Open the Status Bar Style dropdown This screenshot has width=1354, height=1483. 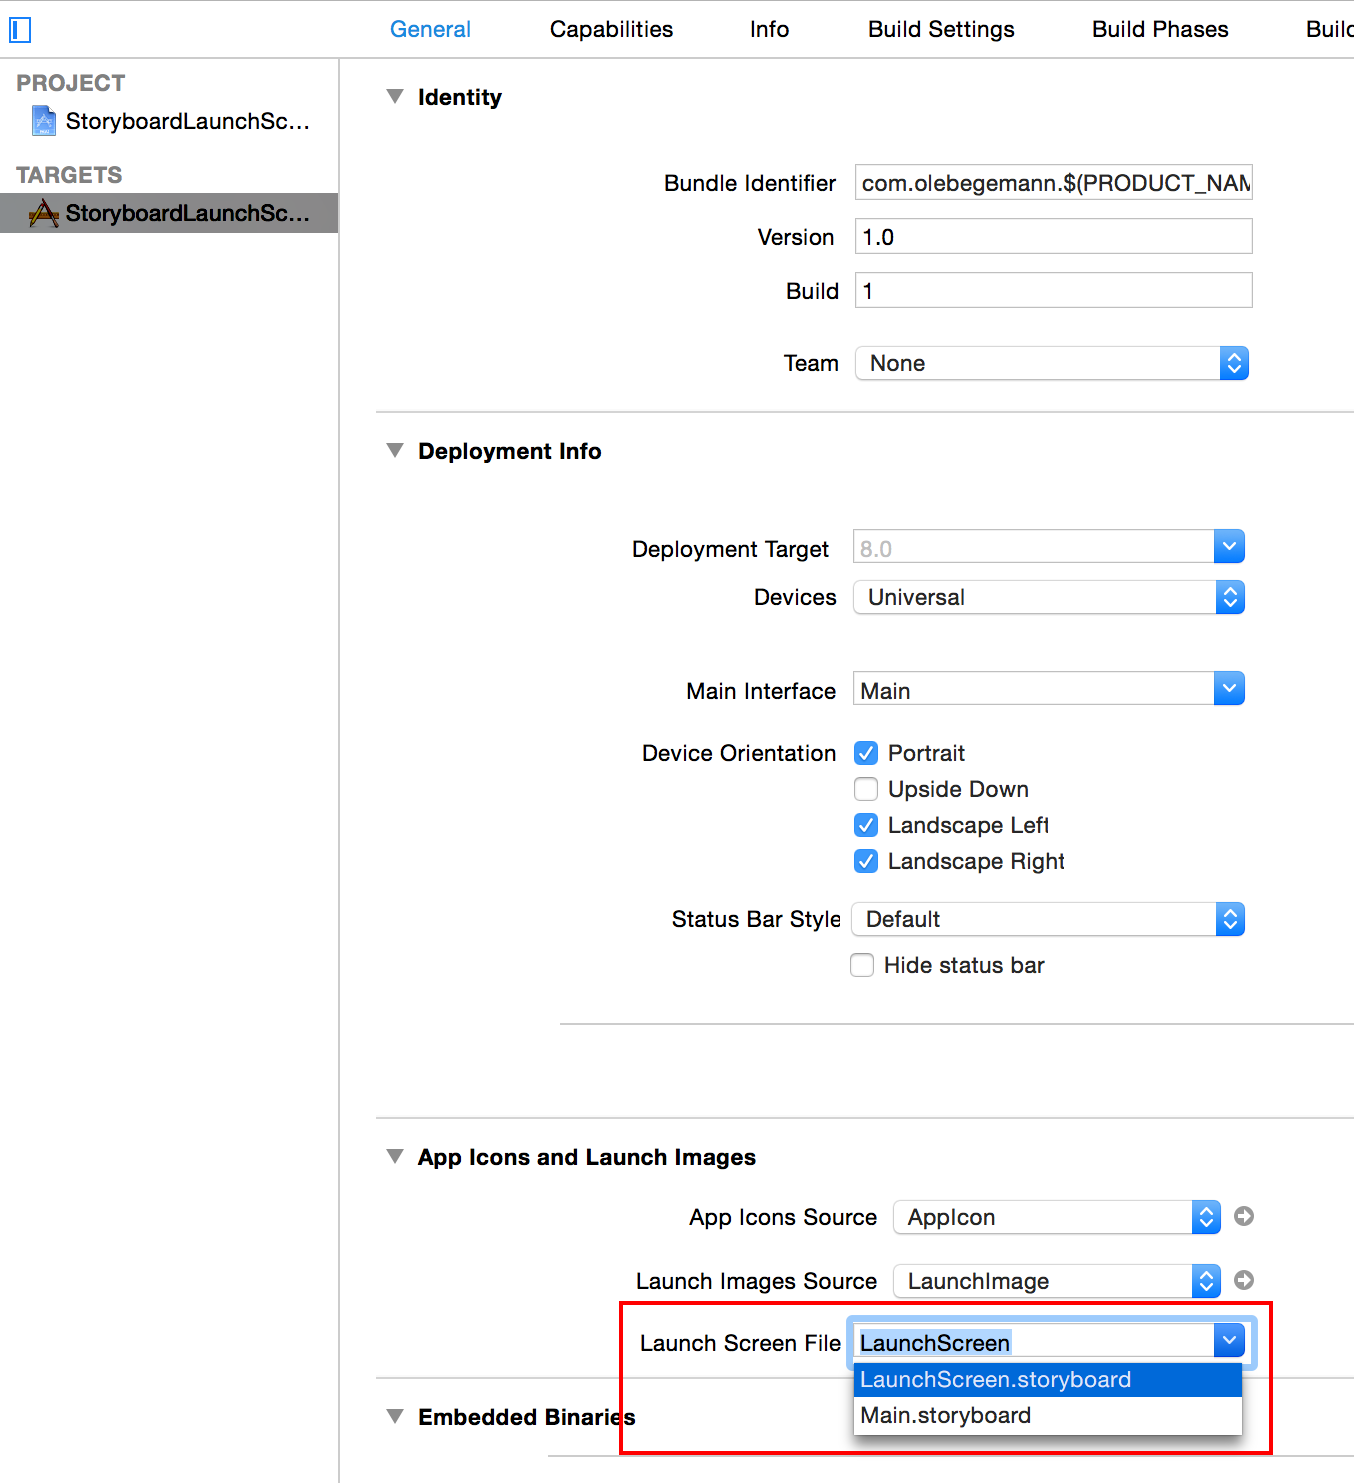tap(1047, 919)
